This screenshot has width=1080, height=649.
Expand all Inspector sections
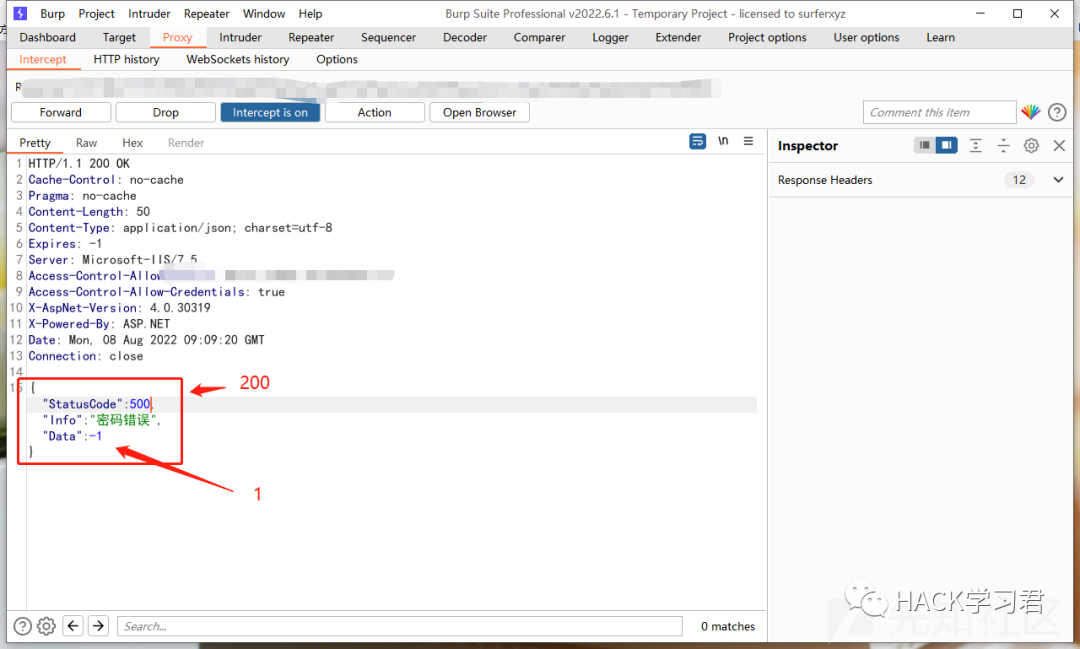975,145
